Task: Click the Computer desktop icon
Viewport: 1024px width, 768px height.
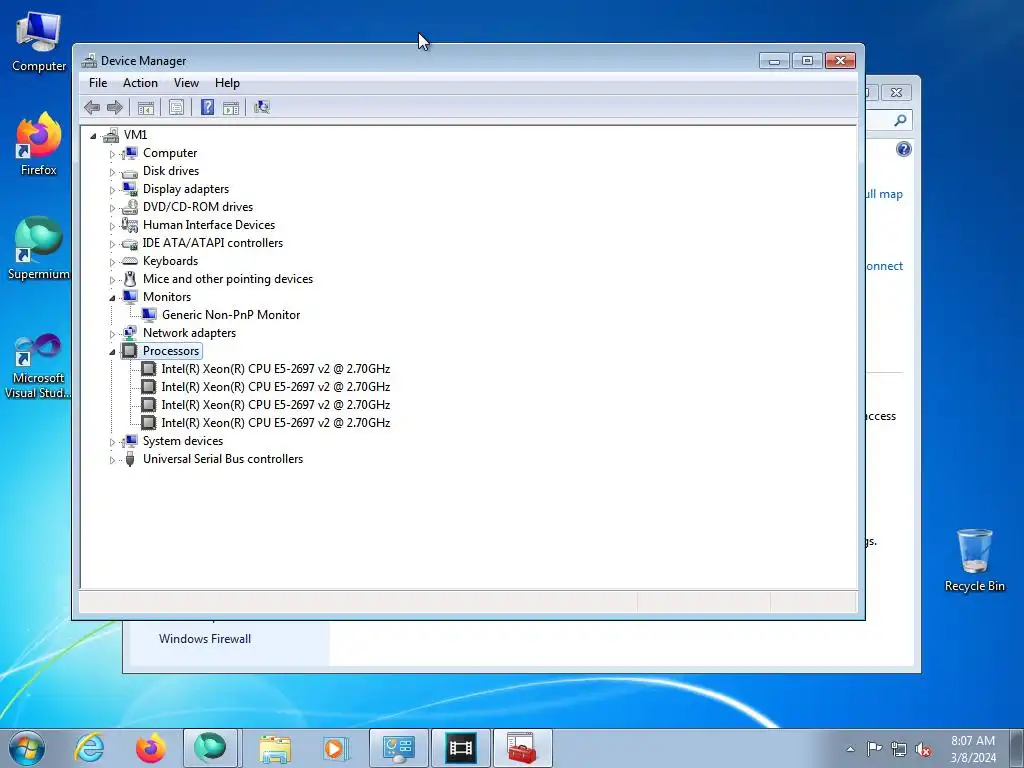Action: tap(39, 42)
